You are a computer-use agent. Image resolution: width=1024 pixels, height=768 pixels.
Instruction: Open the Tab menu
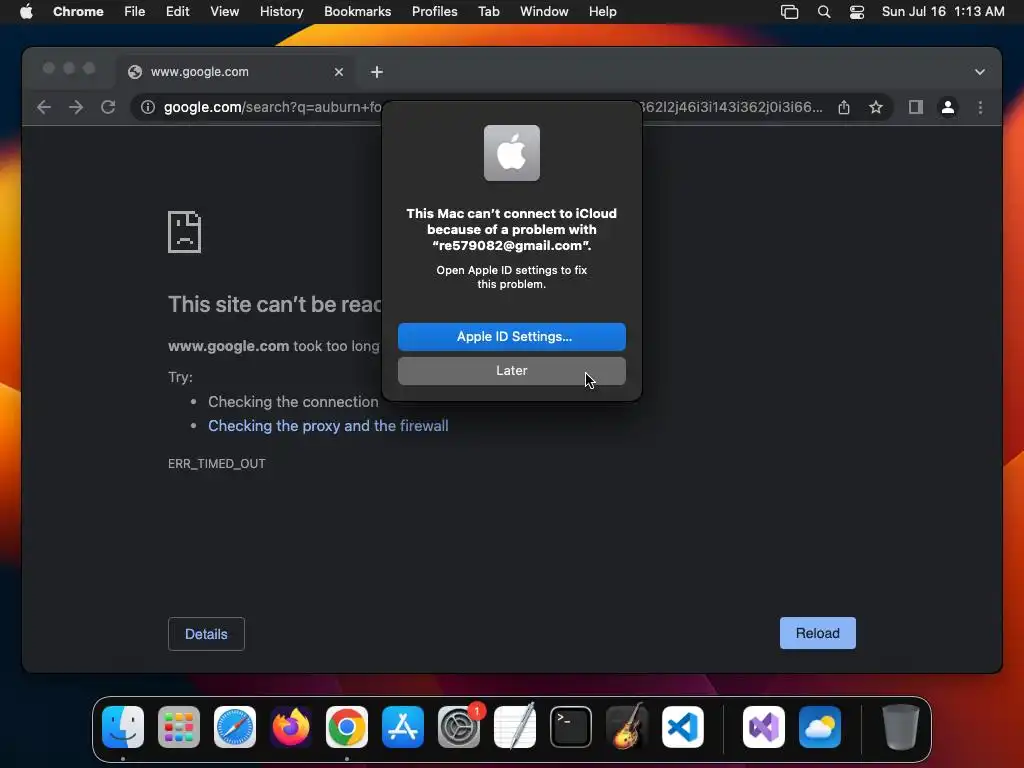point(488,12)
